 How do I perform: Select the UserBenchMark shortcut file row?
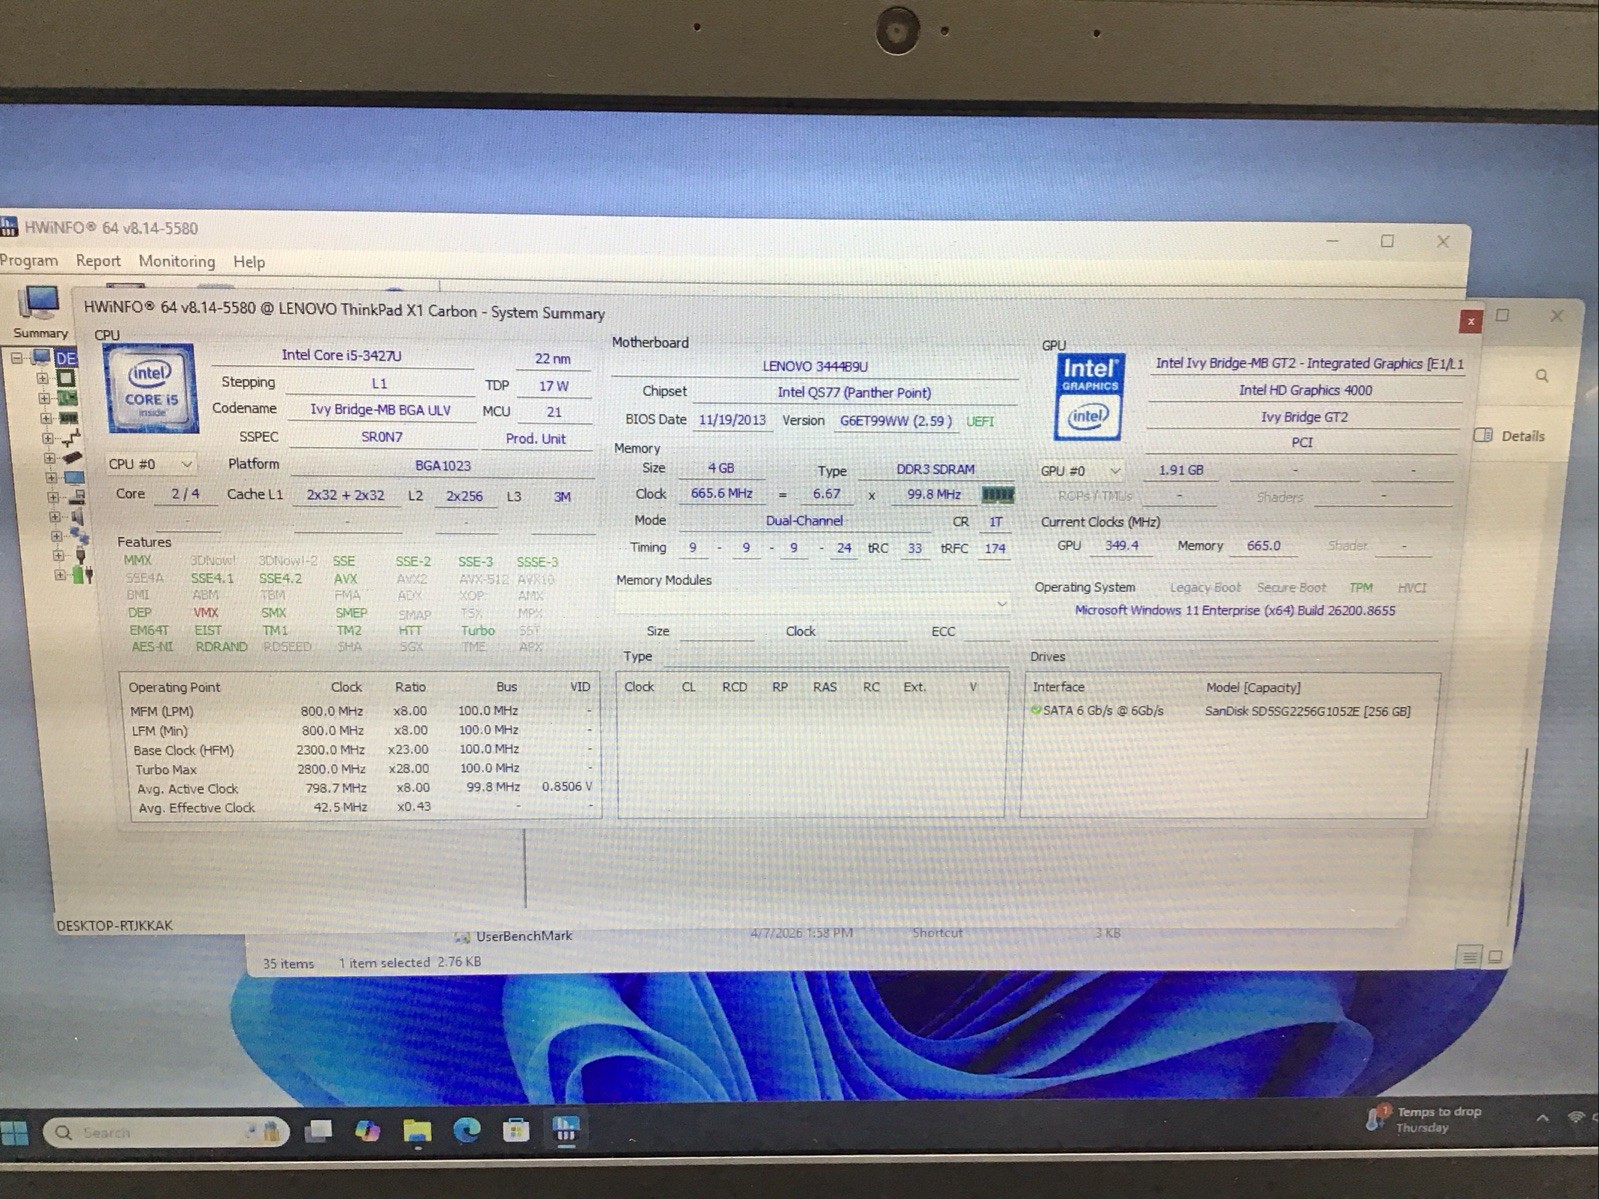point(790,934)
